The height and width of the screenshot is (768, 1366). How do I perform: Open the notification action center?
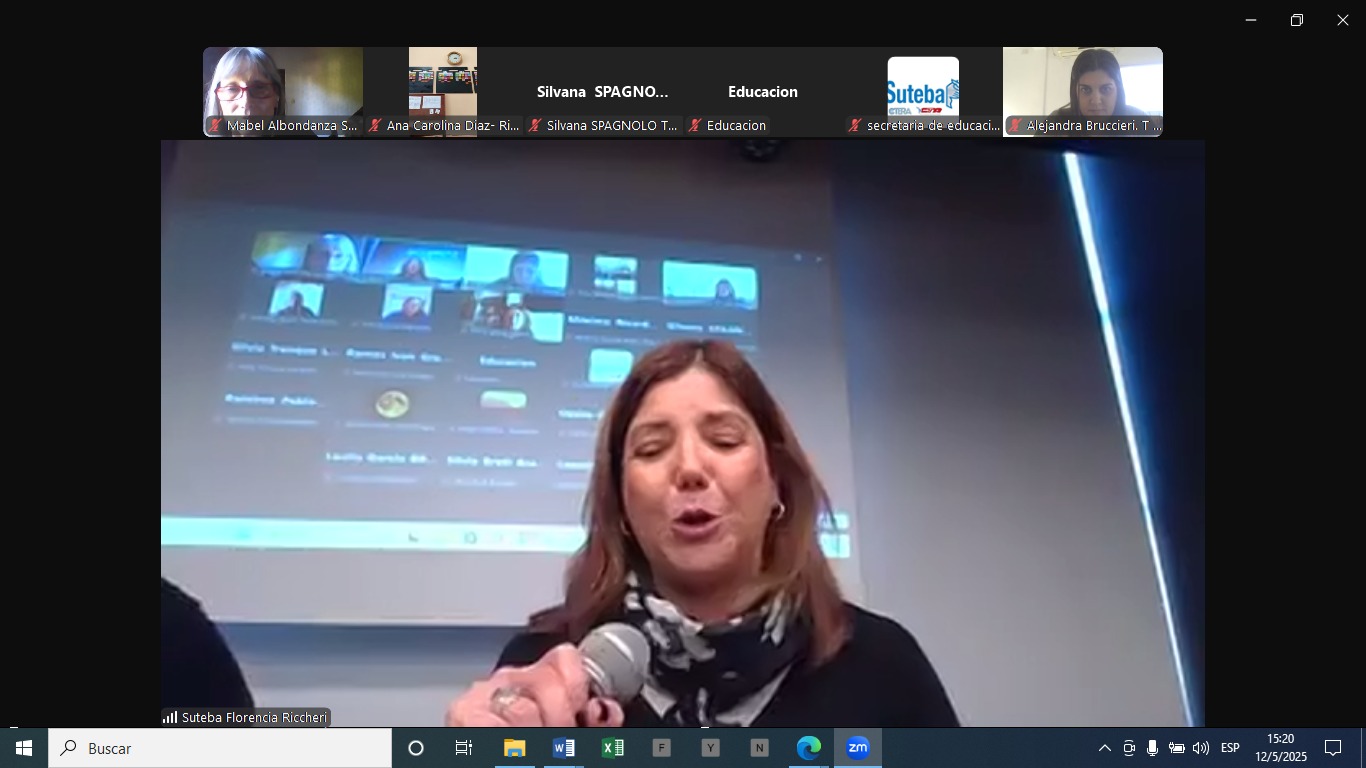tap(1332, 748)
